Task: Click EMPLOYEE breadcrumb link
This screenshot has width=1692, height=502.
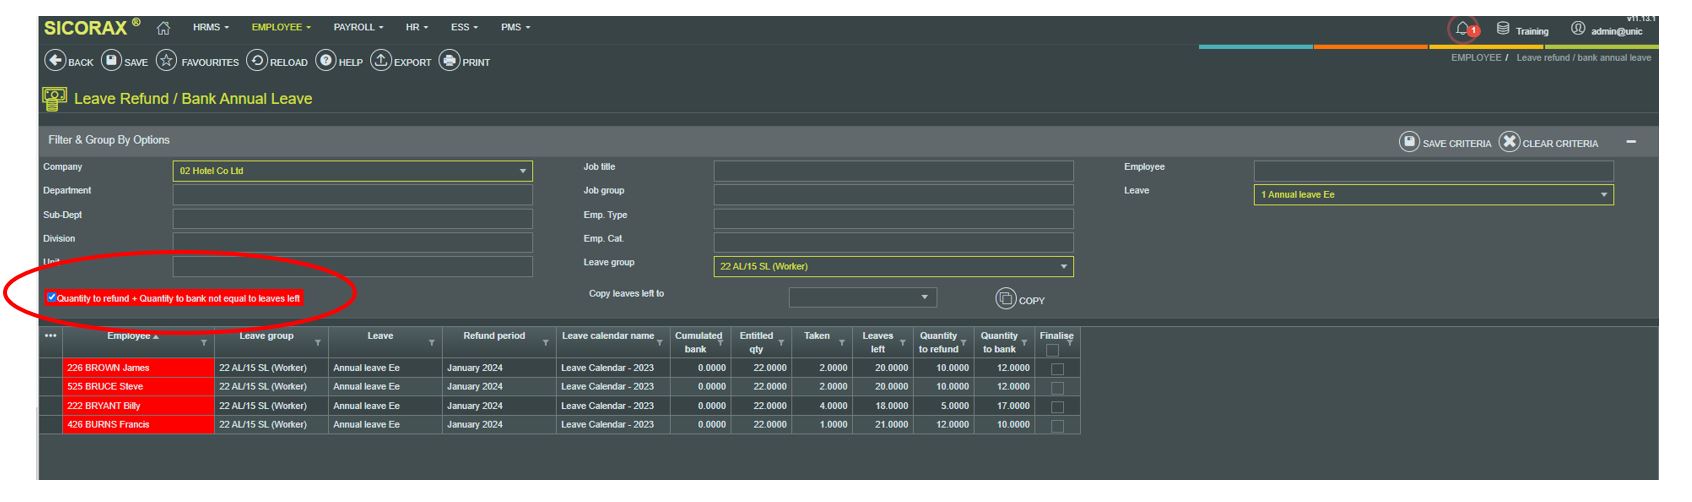Action: pos(1476,58)
